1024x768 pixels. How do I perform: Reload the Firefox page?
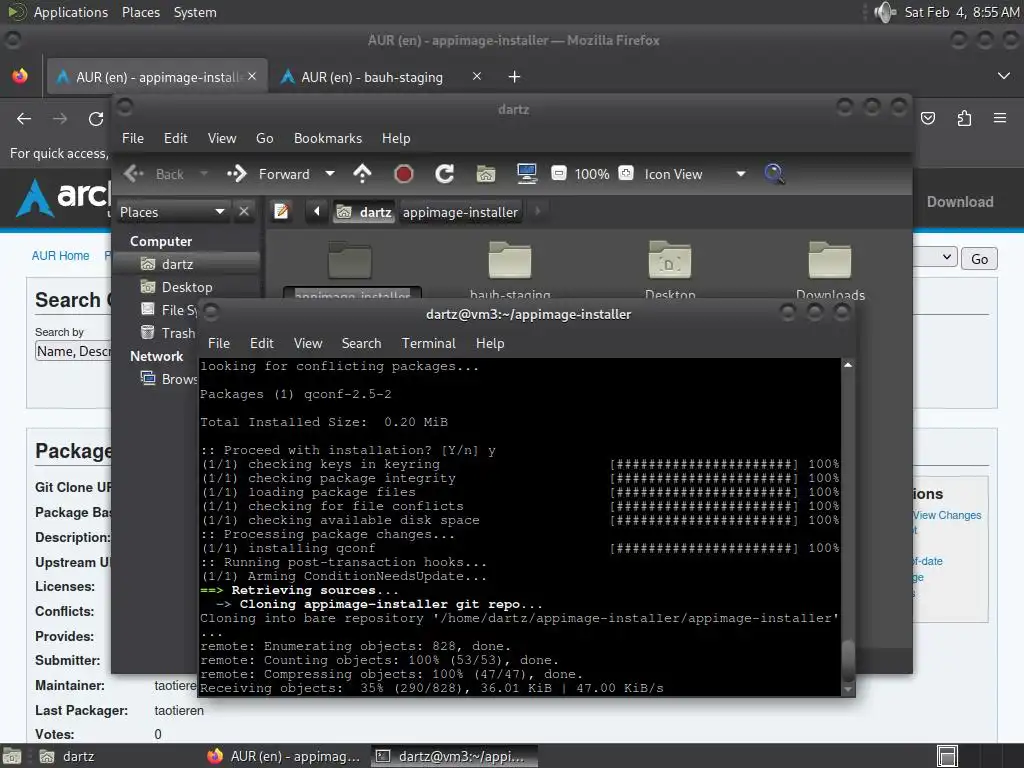pos(96,119)
